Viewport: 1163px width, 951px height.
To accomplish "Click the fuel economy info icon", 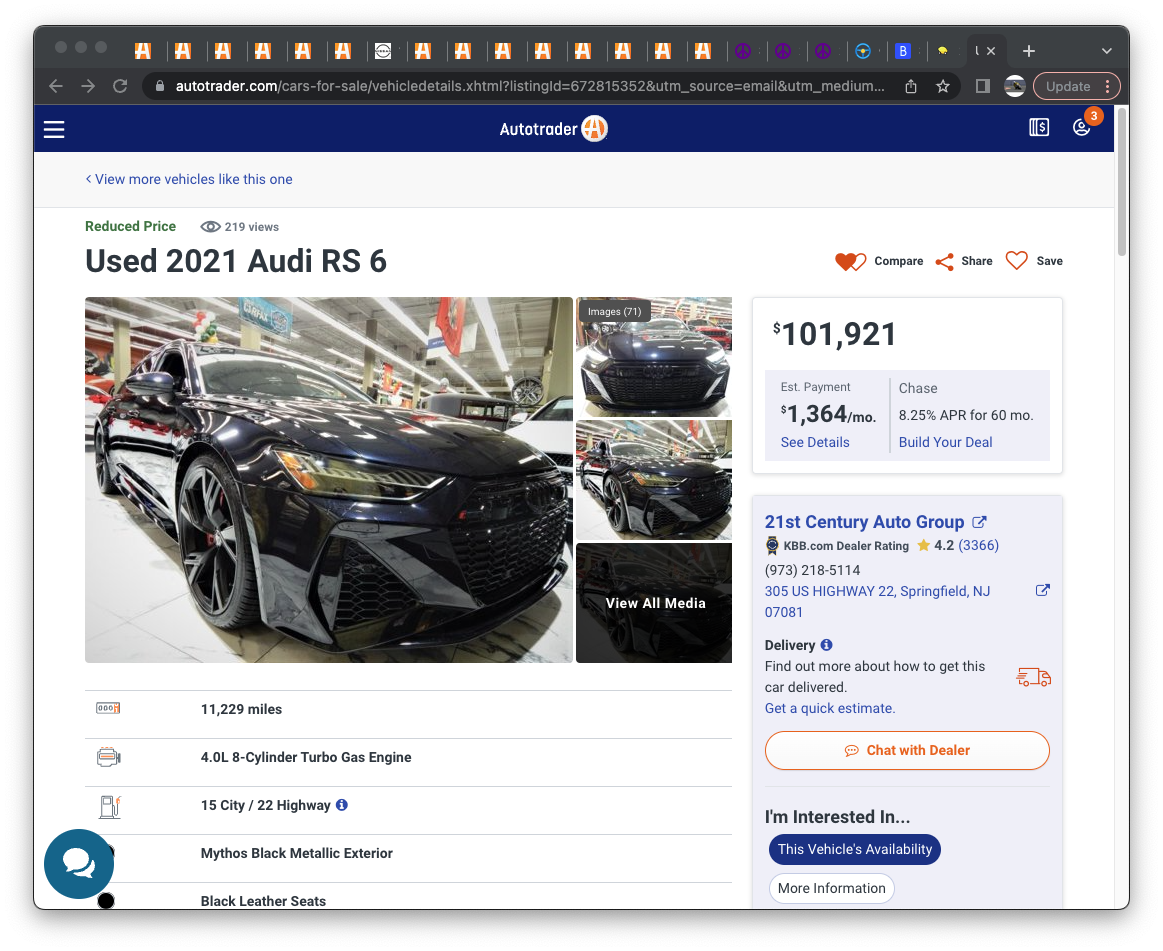I will pos(342,805).
